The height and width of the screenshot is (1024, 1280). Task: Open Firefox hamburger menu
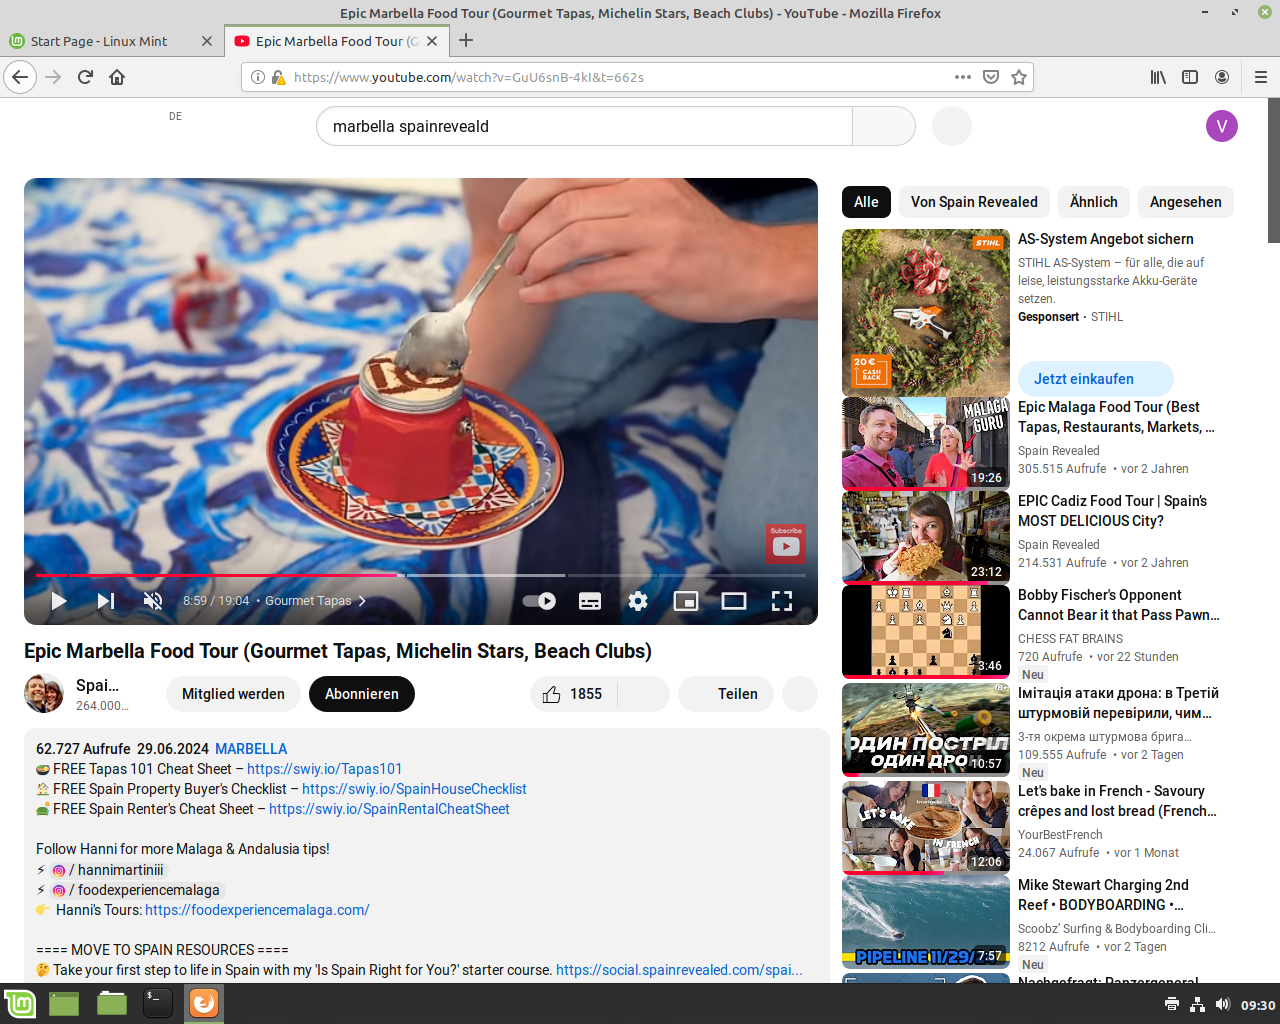(x=1261, y=77)
